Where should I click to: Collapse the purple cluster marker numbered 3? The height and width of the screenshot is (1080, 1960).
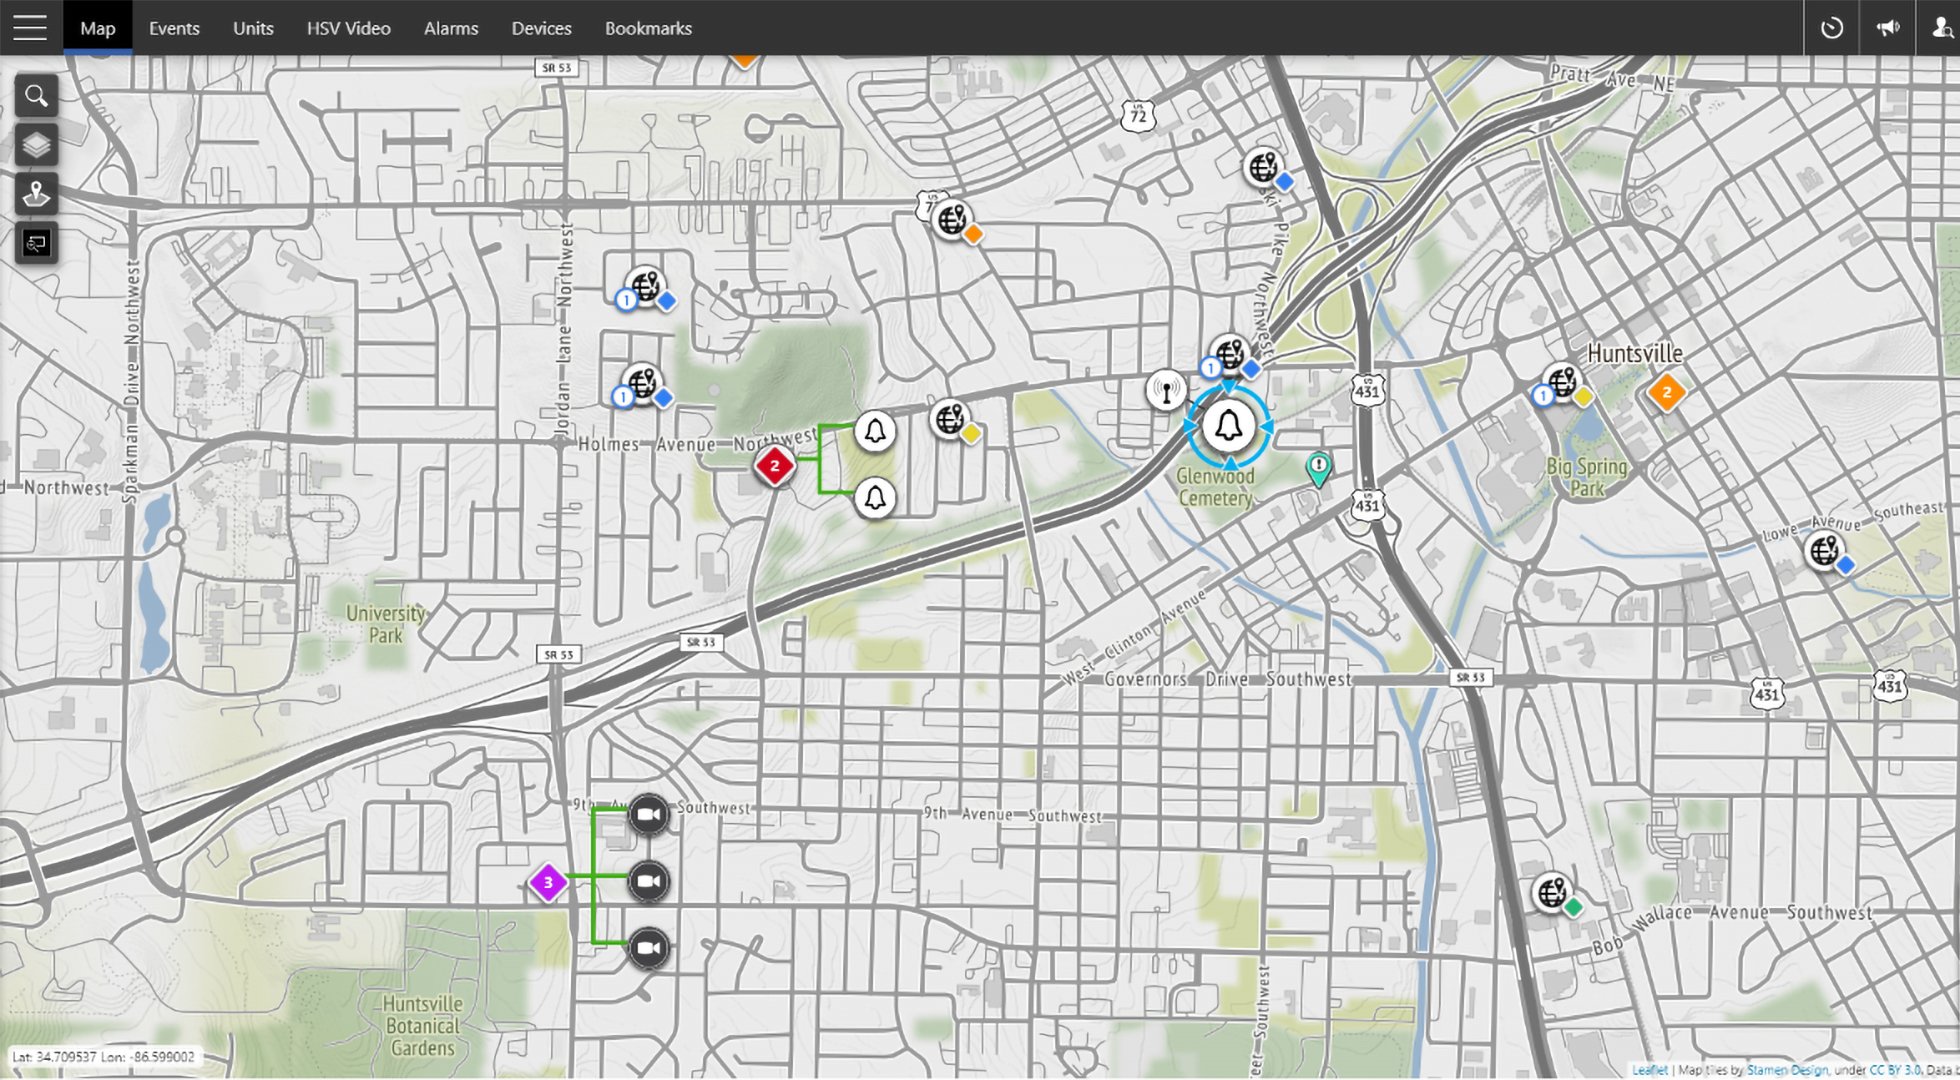(548, 882)
